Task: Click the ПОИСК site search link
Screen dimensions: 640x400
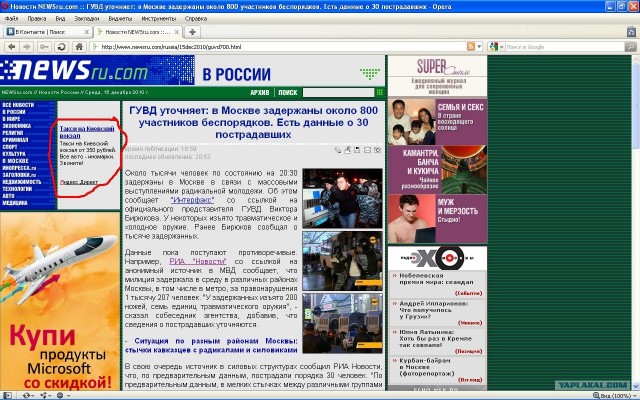Action: [x=288, y=93]
